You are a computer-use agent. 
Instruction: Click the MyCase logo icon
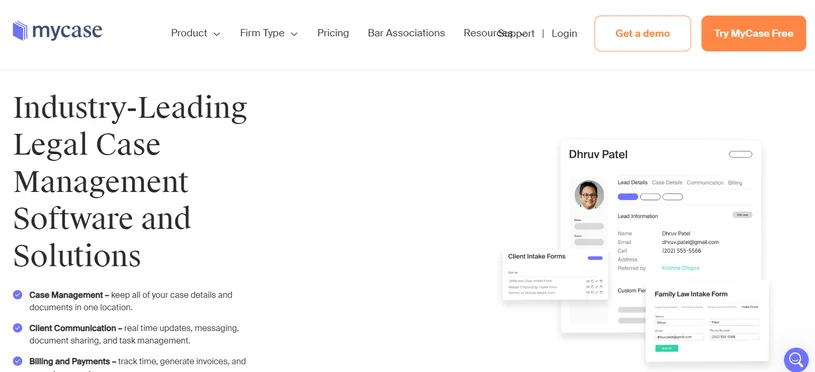(20, 31)
